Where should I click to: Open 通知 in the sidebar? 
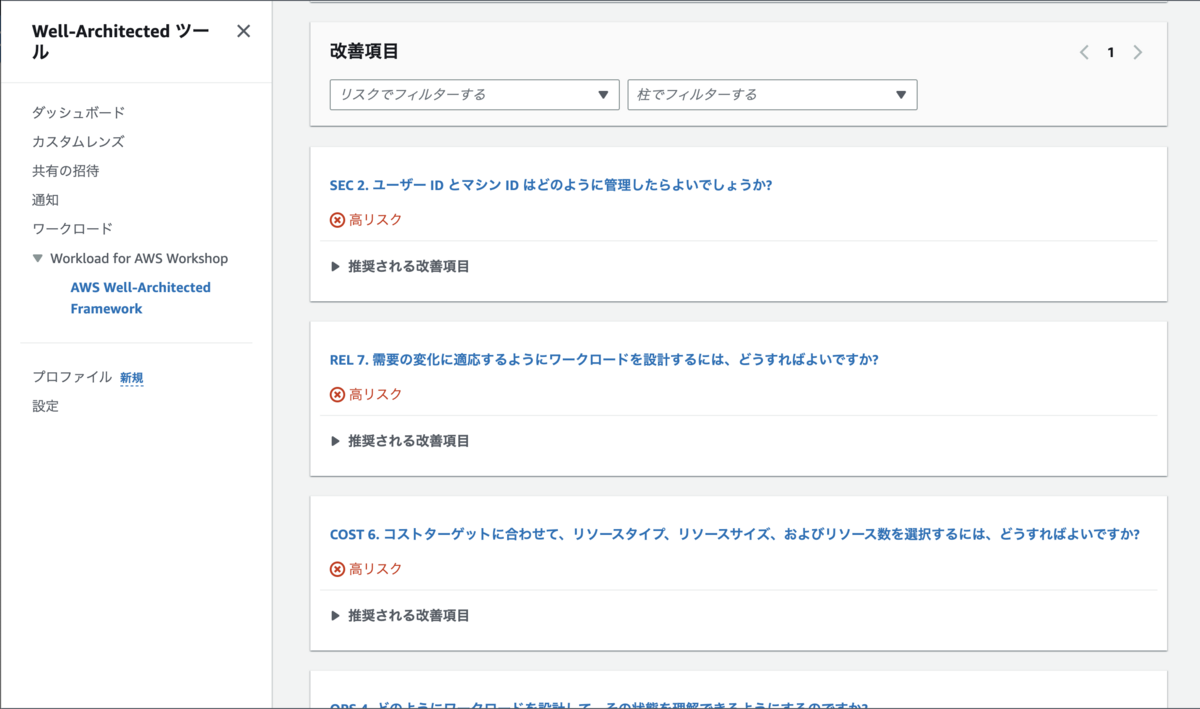[x=45, y=200]
